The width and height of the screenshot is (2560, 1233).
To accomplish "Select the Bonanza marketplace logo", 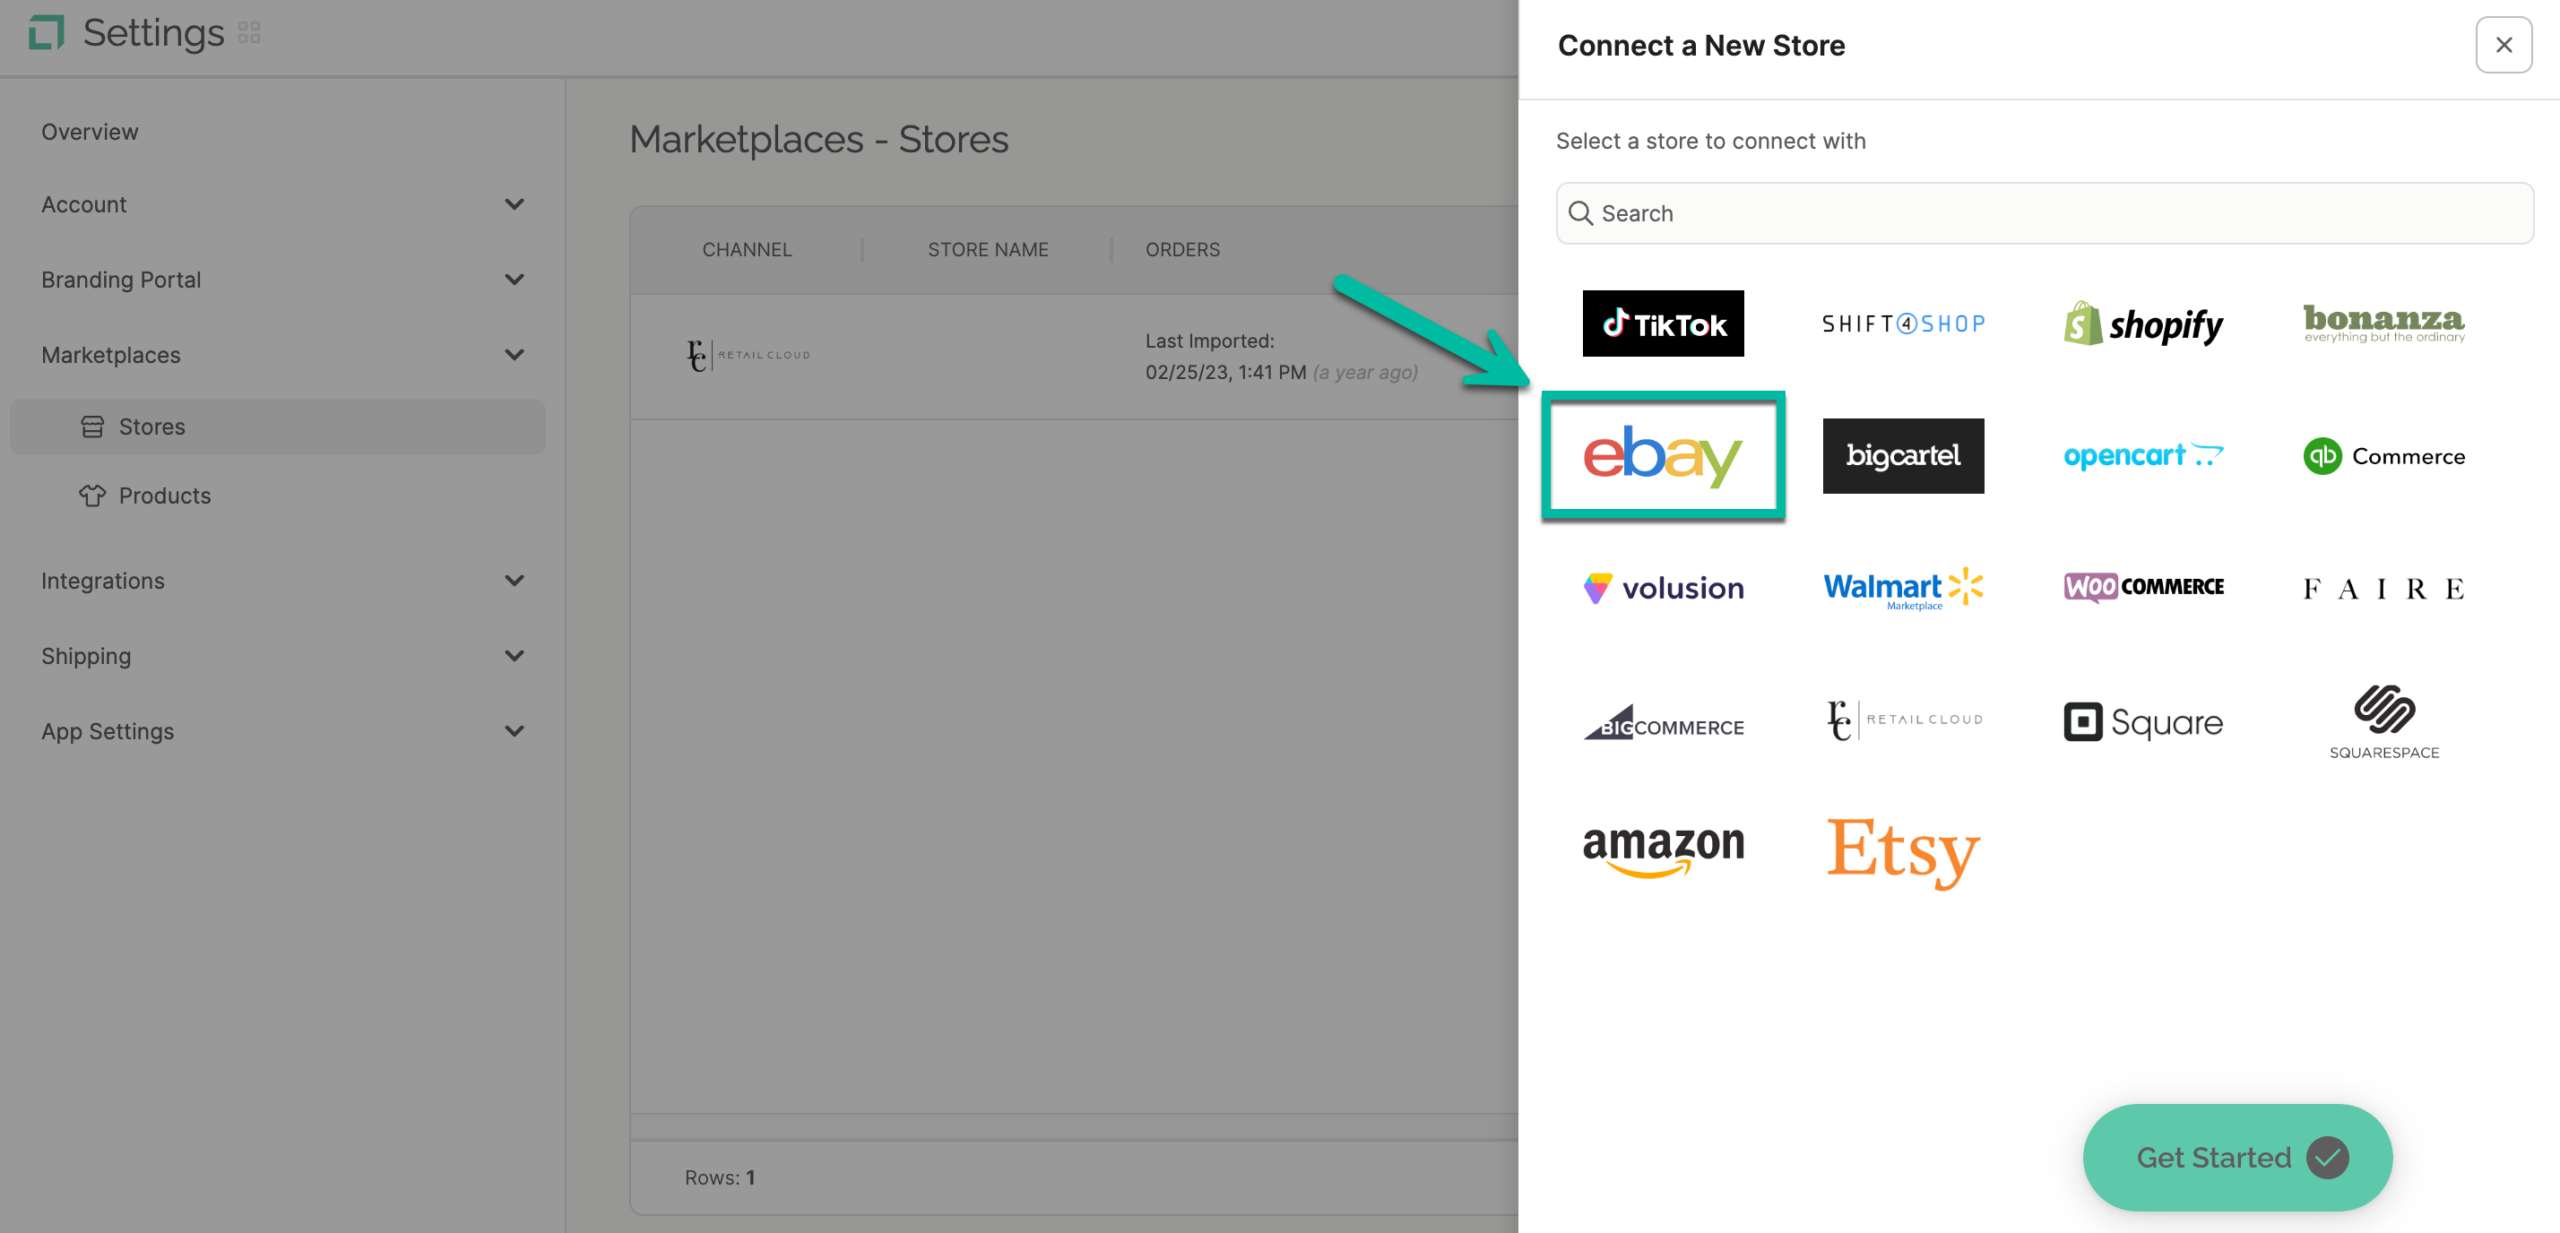I will pyautogui.click(x=2384, y=324).
